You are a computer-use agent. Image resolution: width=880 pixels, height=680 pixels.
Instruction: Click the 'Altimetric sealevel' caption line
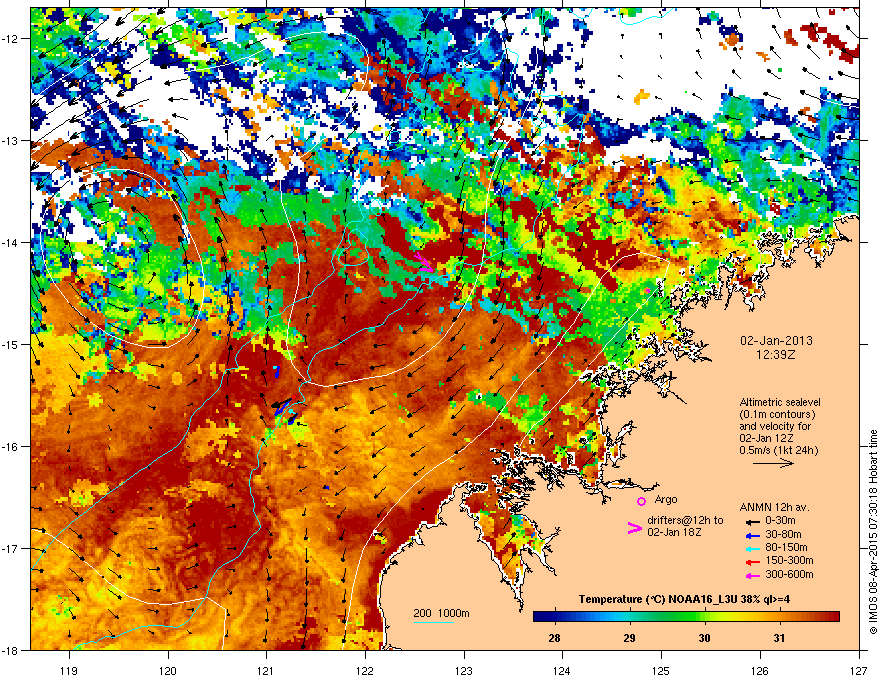click(x=780, y=403)
